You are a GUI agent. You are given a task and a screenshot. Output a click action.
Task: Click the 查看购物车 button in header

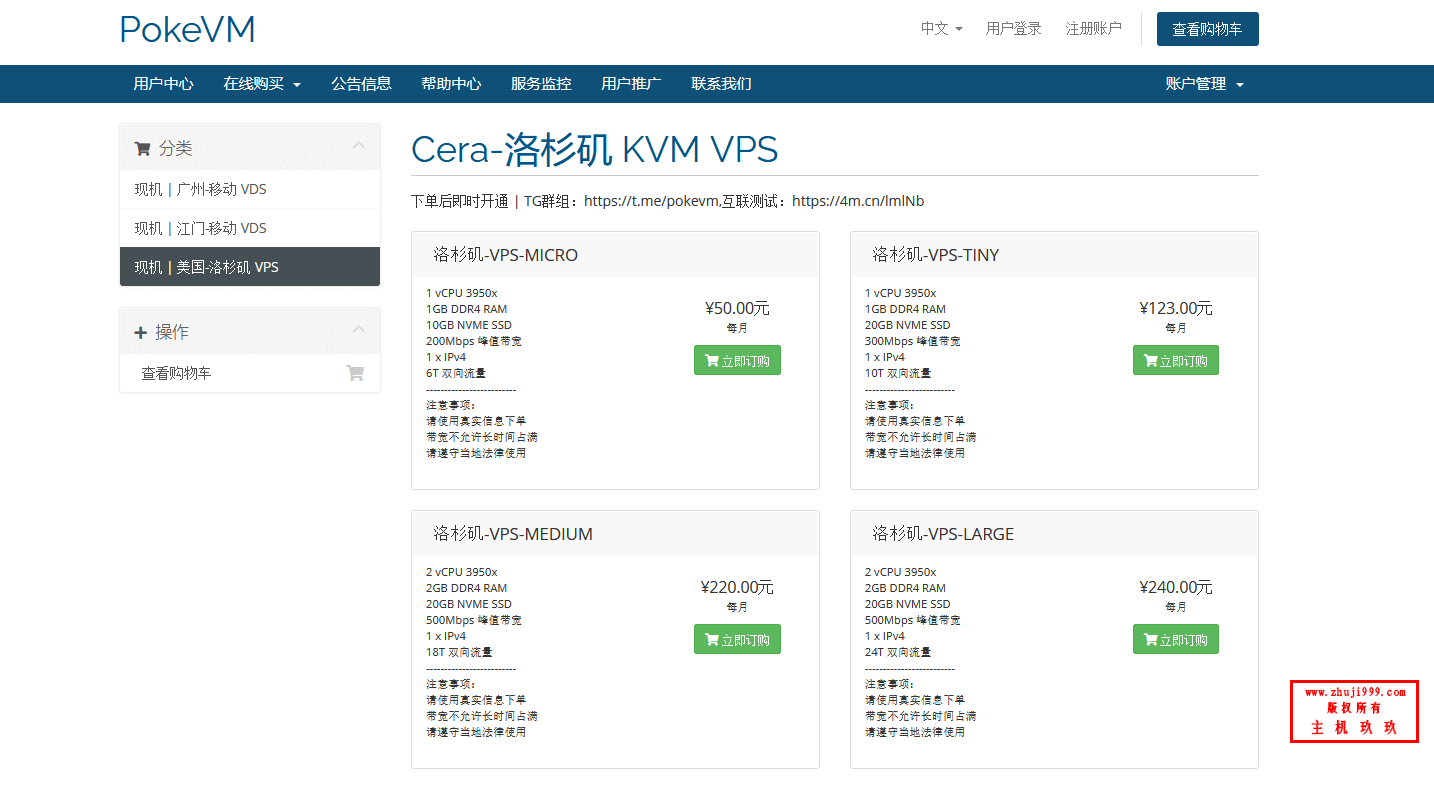[1207, 29]
